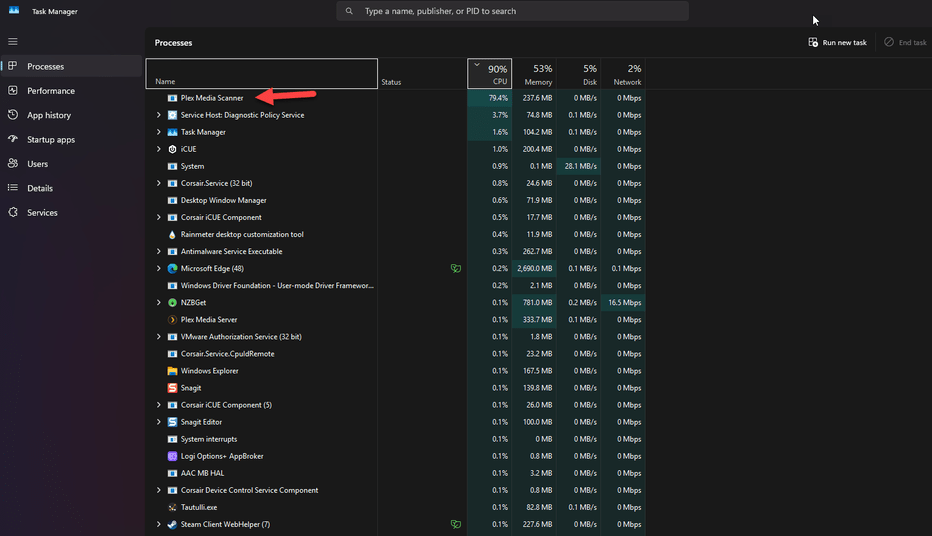
Task: Click the Rainmeter droplet icon
Action: coord(172,235)
